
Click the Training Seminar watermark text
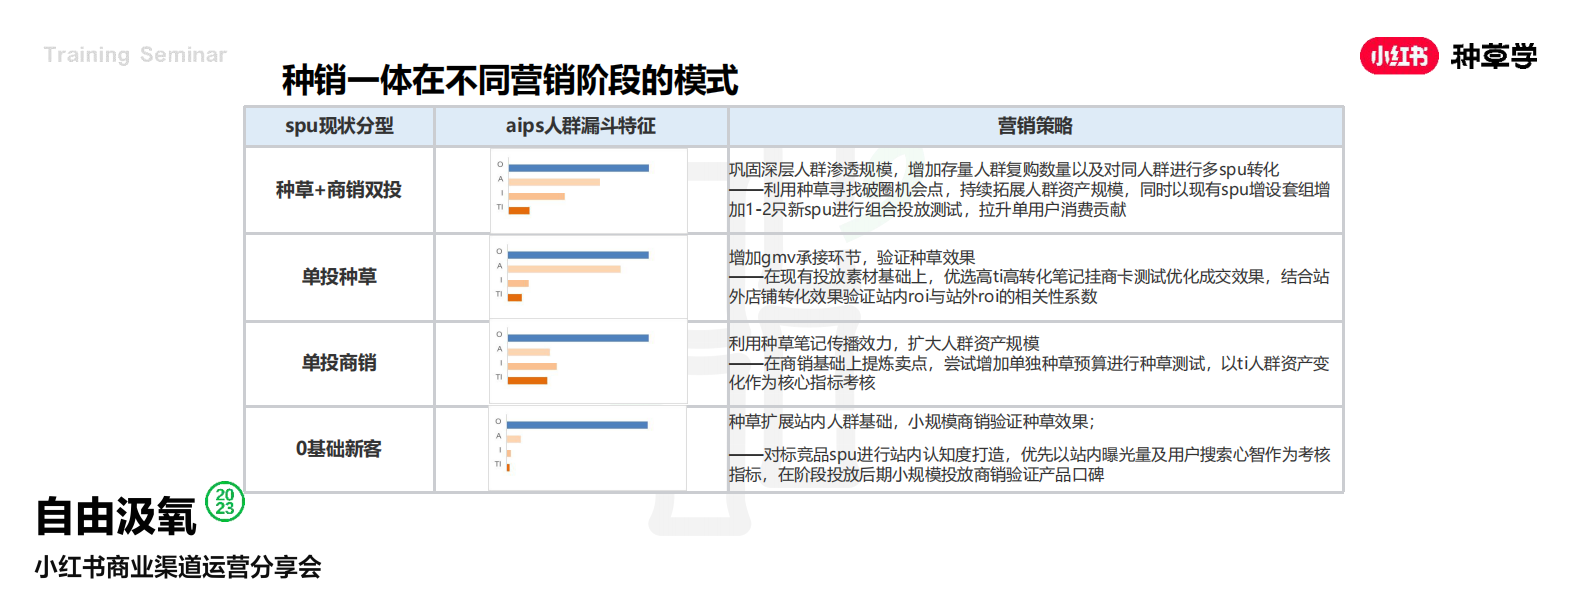click(x=135, y=55)
